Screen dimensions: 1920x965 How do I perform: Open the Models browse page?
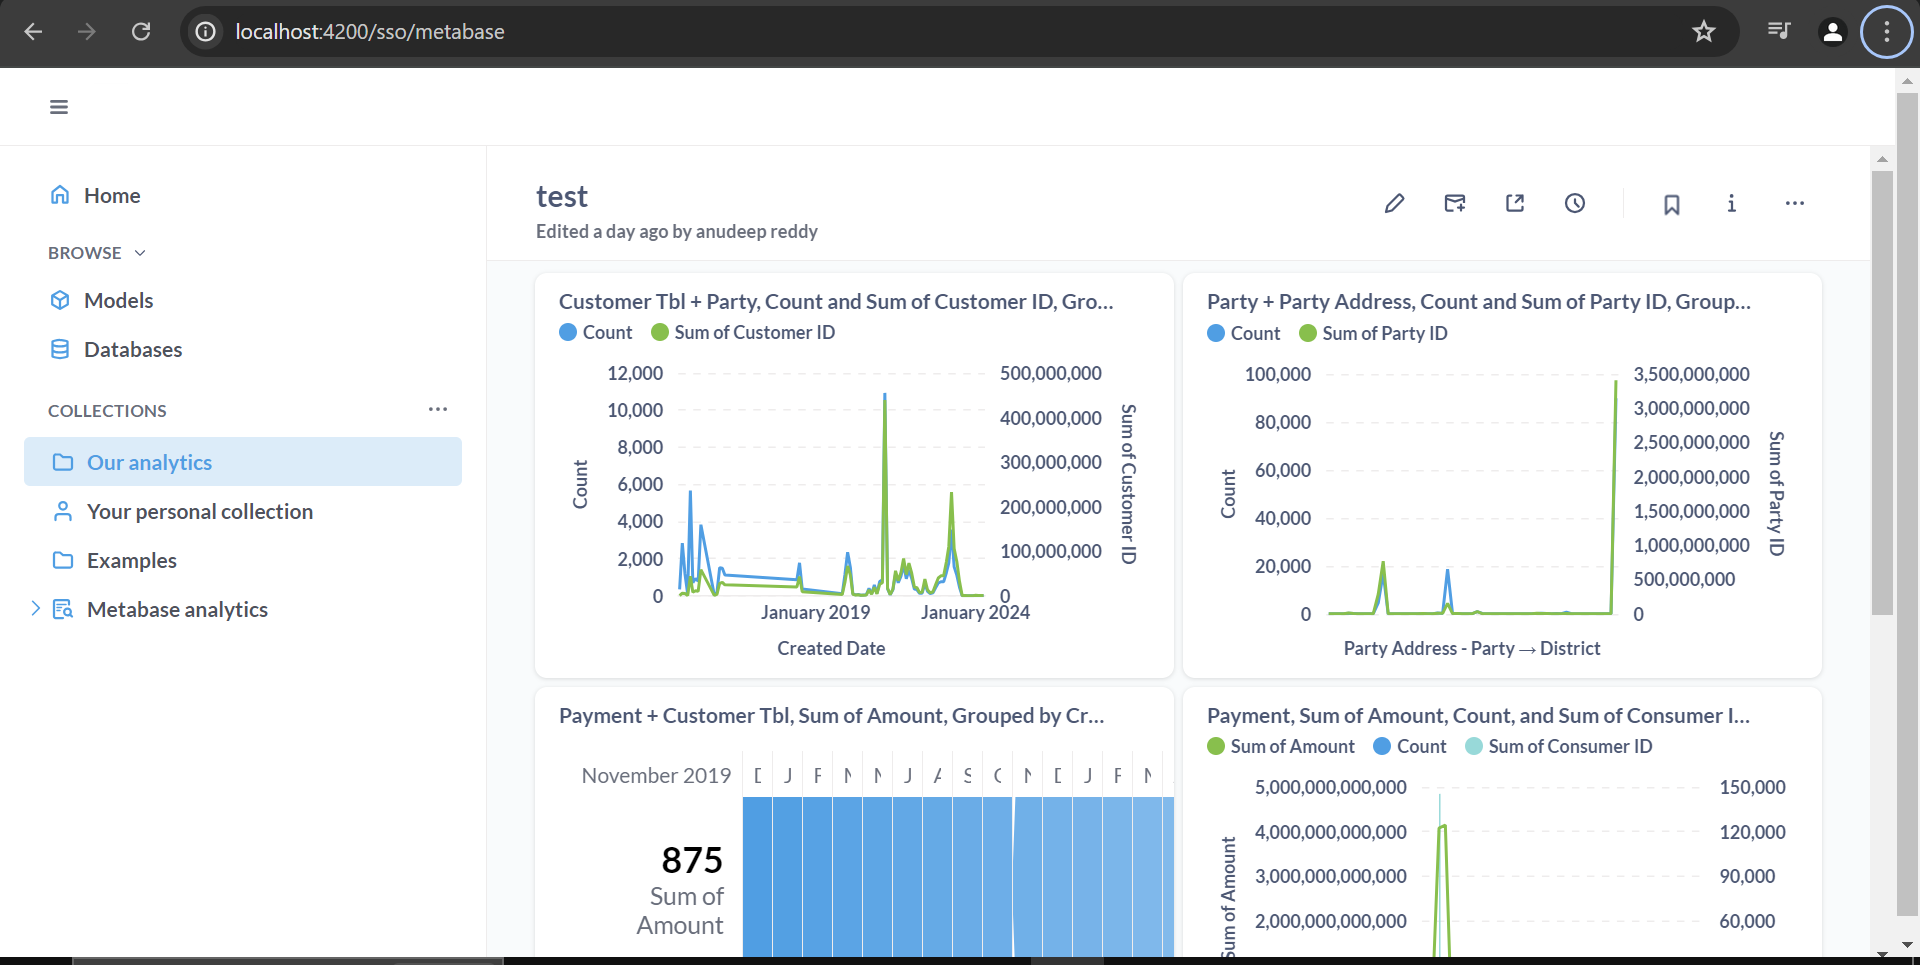pos(118,301)
